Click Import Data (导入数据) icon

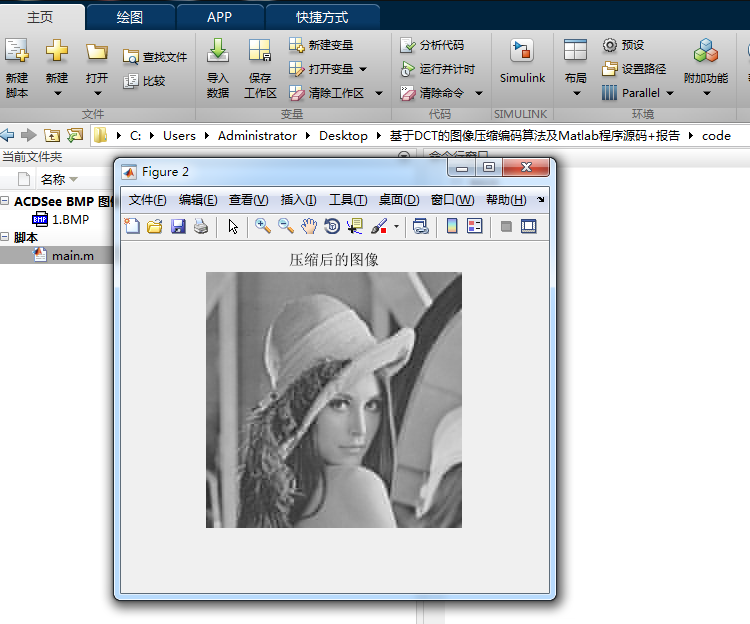pos(218,51)
